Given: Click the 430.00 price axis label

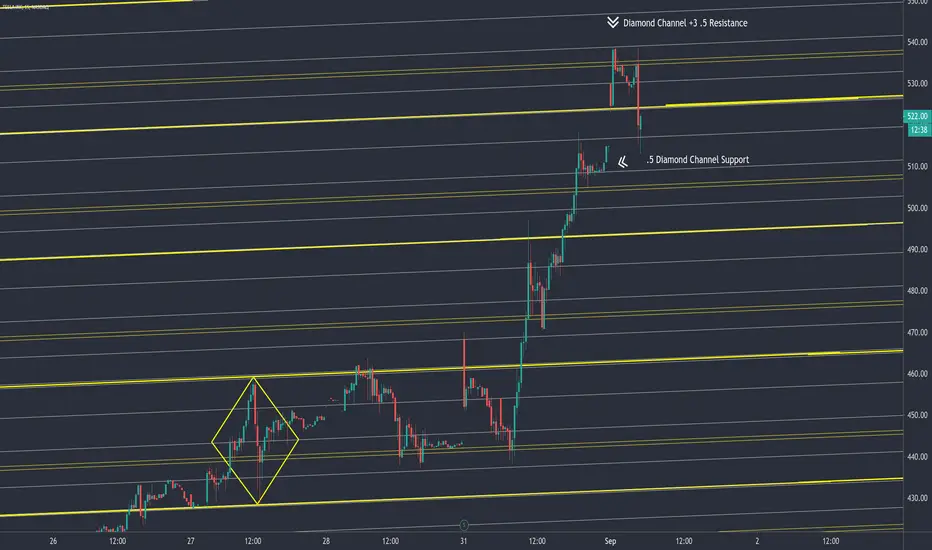Looking at the screenshot, I should (x=917, y=498).
